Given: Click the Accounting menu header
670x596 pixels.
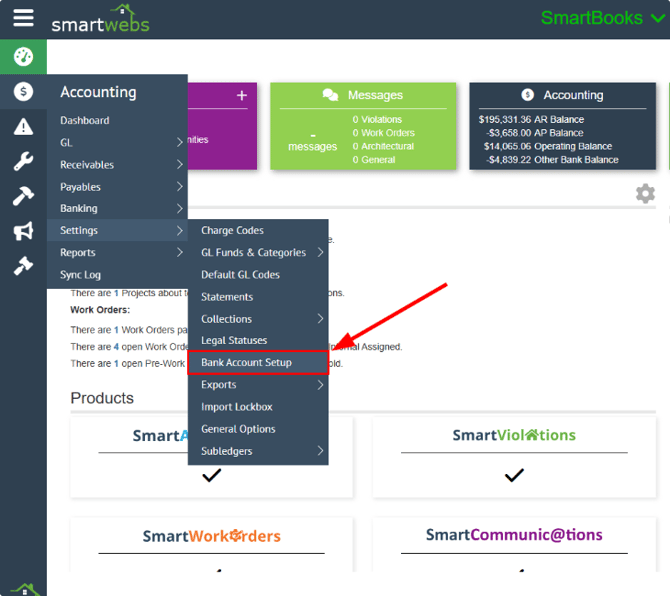Looking at the screenshot, I should (x=98, y=92).
